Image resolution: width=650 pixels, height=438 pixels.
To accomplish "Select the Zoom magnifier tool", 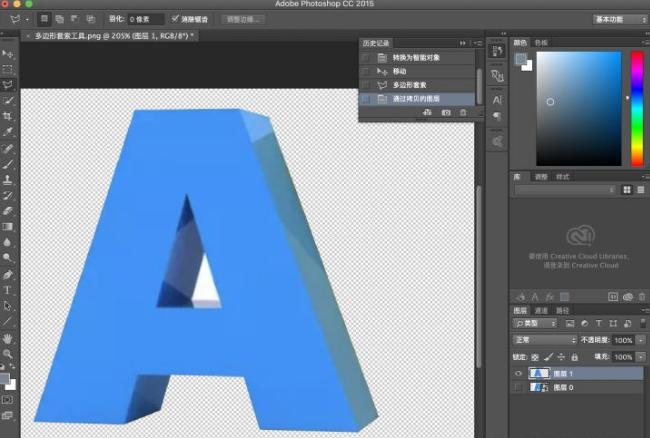I will tap(8, 353).
